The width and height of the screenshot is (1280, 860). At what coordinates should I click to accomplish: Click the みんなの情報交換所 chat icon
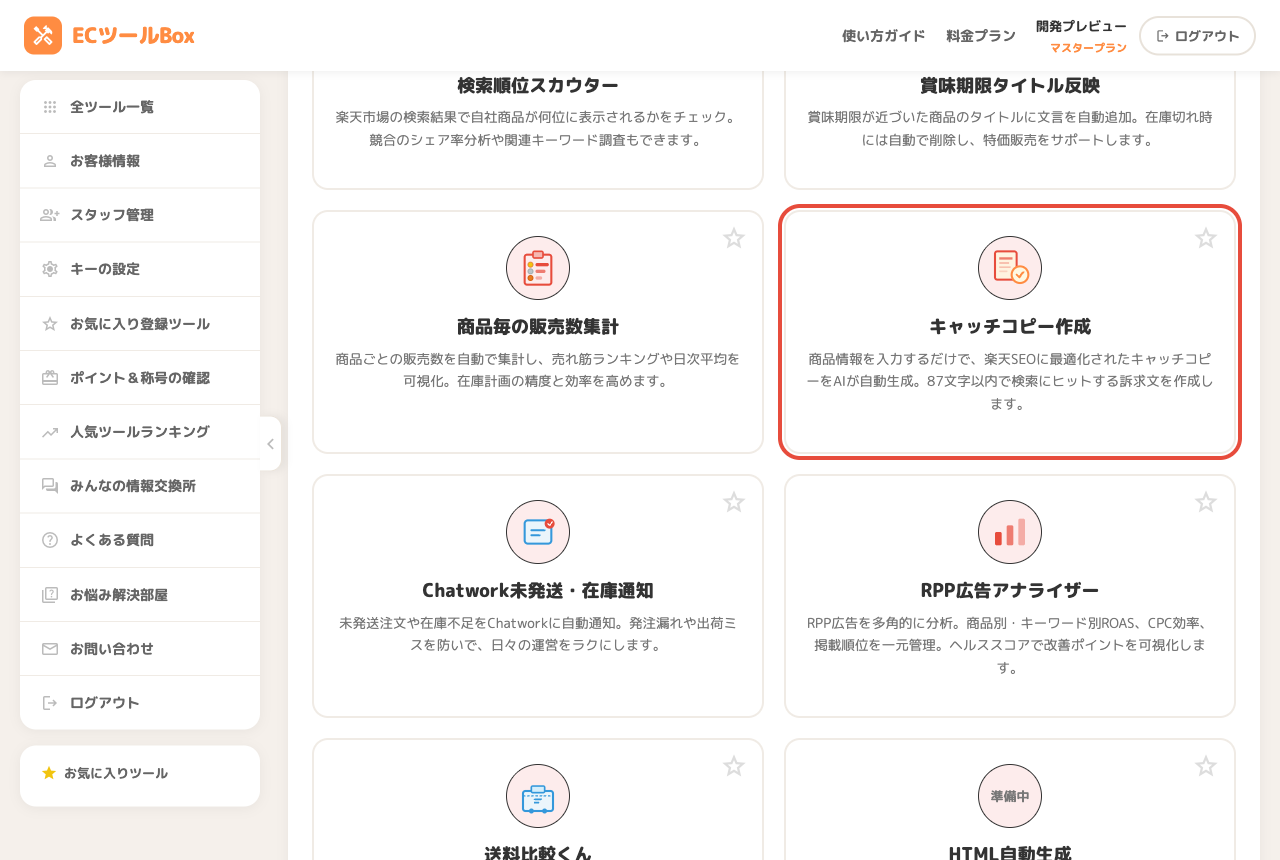[x=50, y=486]
